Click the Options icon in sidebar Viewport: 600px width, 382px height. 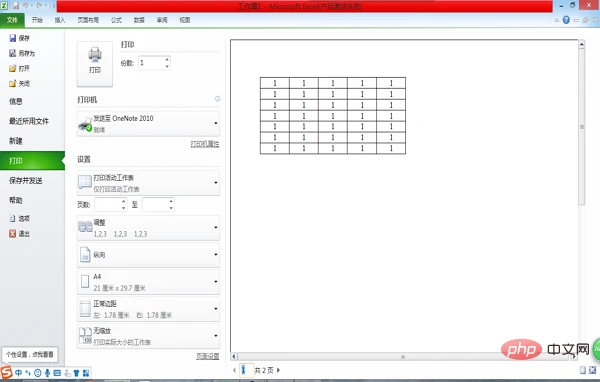(x=13, y=218)
